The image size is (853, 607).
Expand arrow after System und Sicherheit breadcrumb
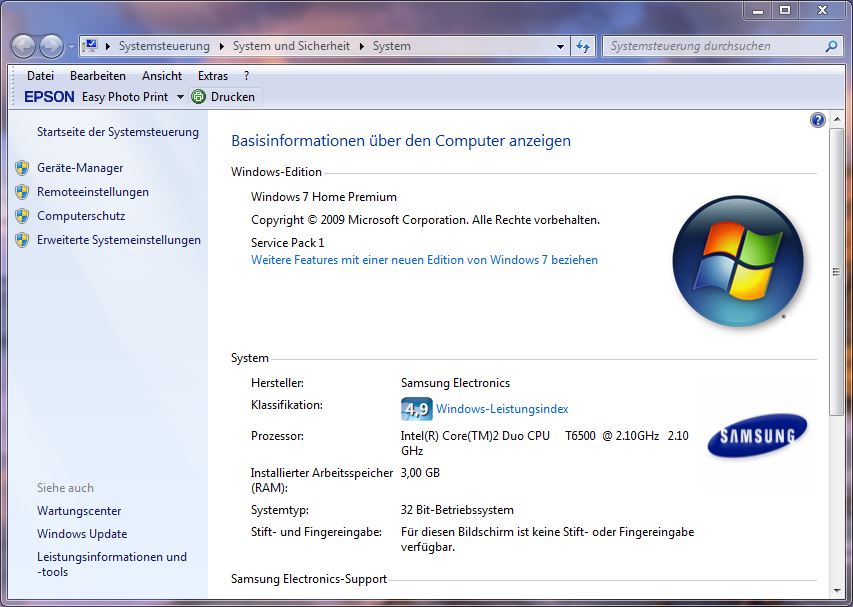[361, 47]
